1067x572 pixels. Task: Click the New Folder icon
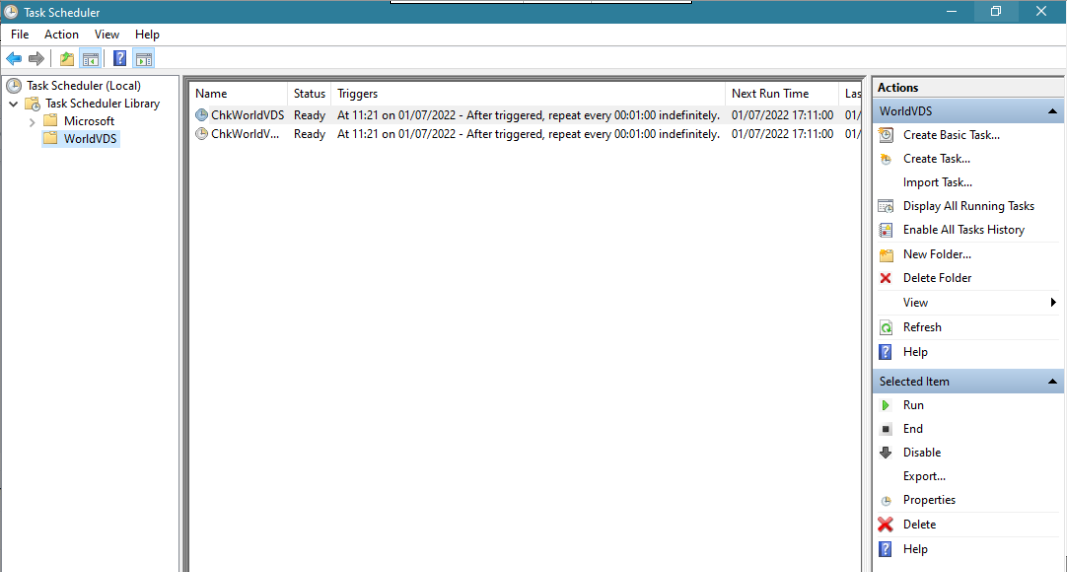886,255
